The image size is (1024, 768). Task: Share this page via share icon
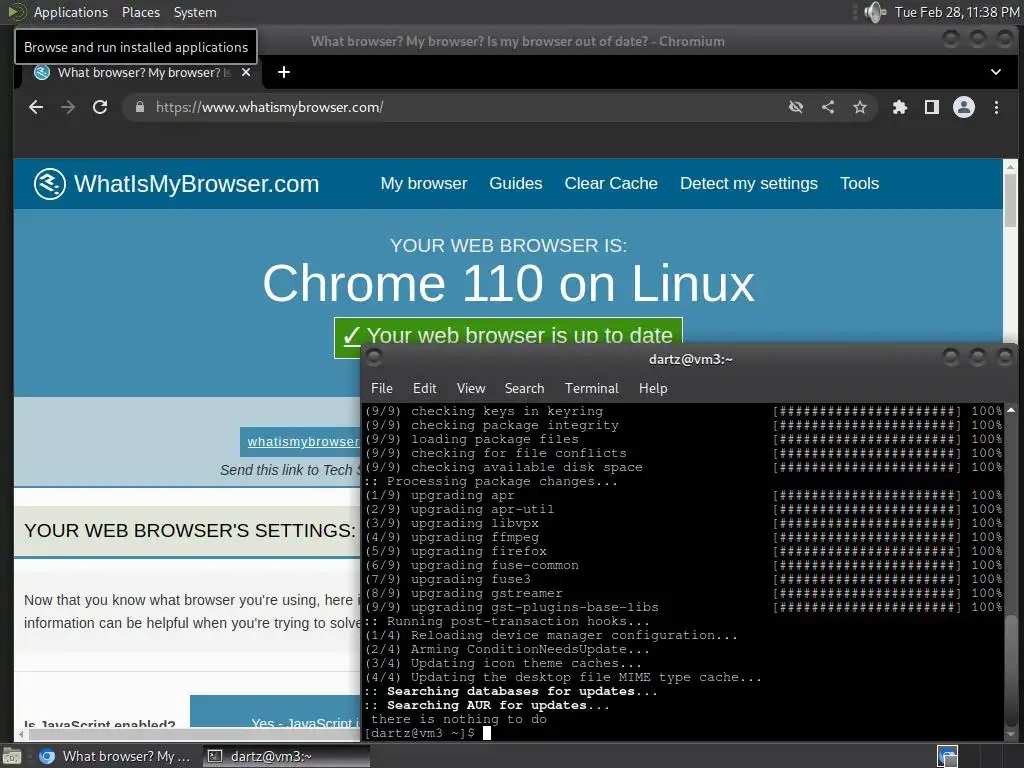(x=827, y=107)
